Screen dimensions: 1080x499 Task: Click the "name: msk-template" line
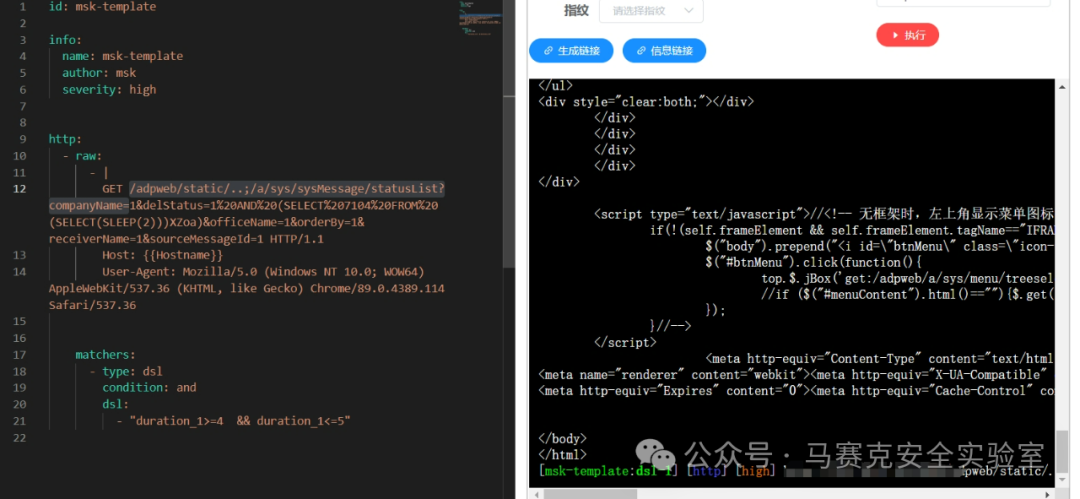(123, 57)
